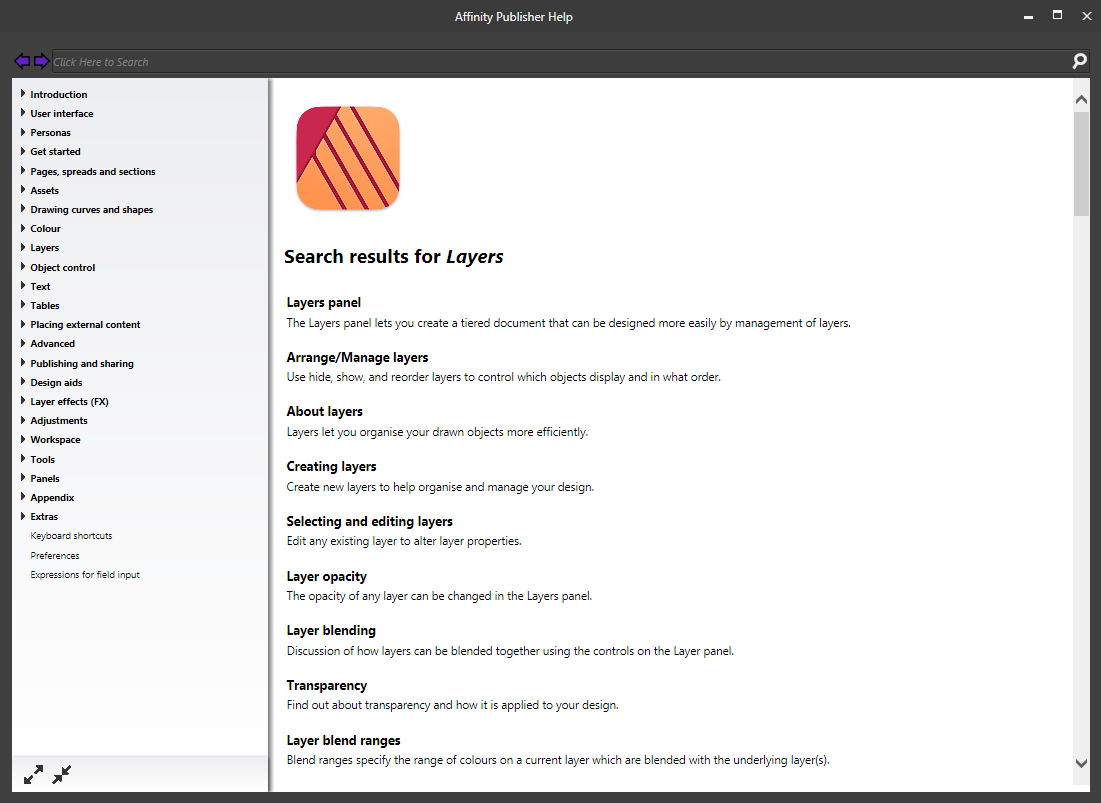Go back using the left arrow icon
Viewport: 1101px width, 803px height.
pos(22,61)
